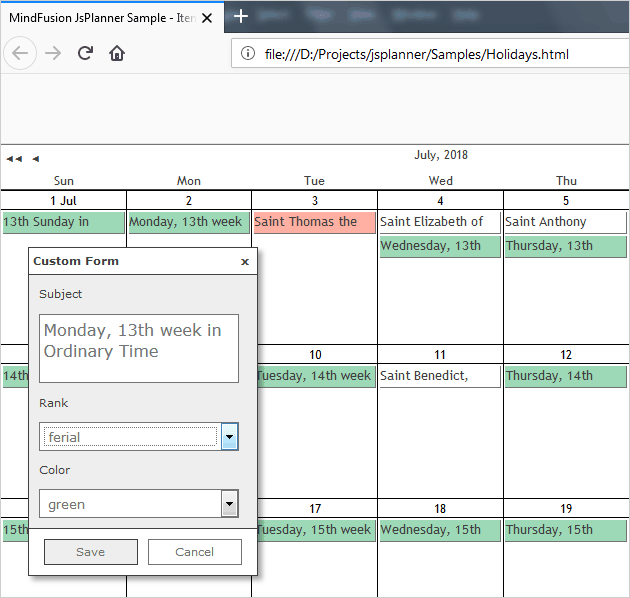
Task: Select day 2 header cell
Action: point(189,201)
